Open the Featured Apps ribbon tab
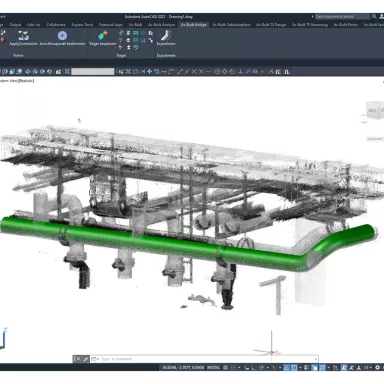384x384 pixels. (x=111, y=25)
